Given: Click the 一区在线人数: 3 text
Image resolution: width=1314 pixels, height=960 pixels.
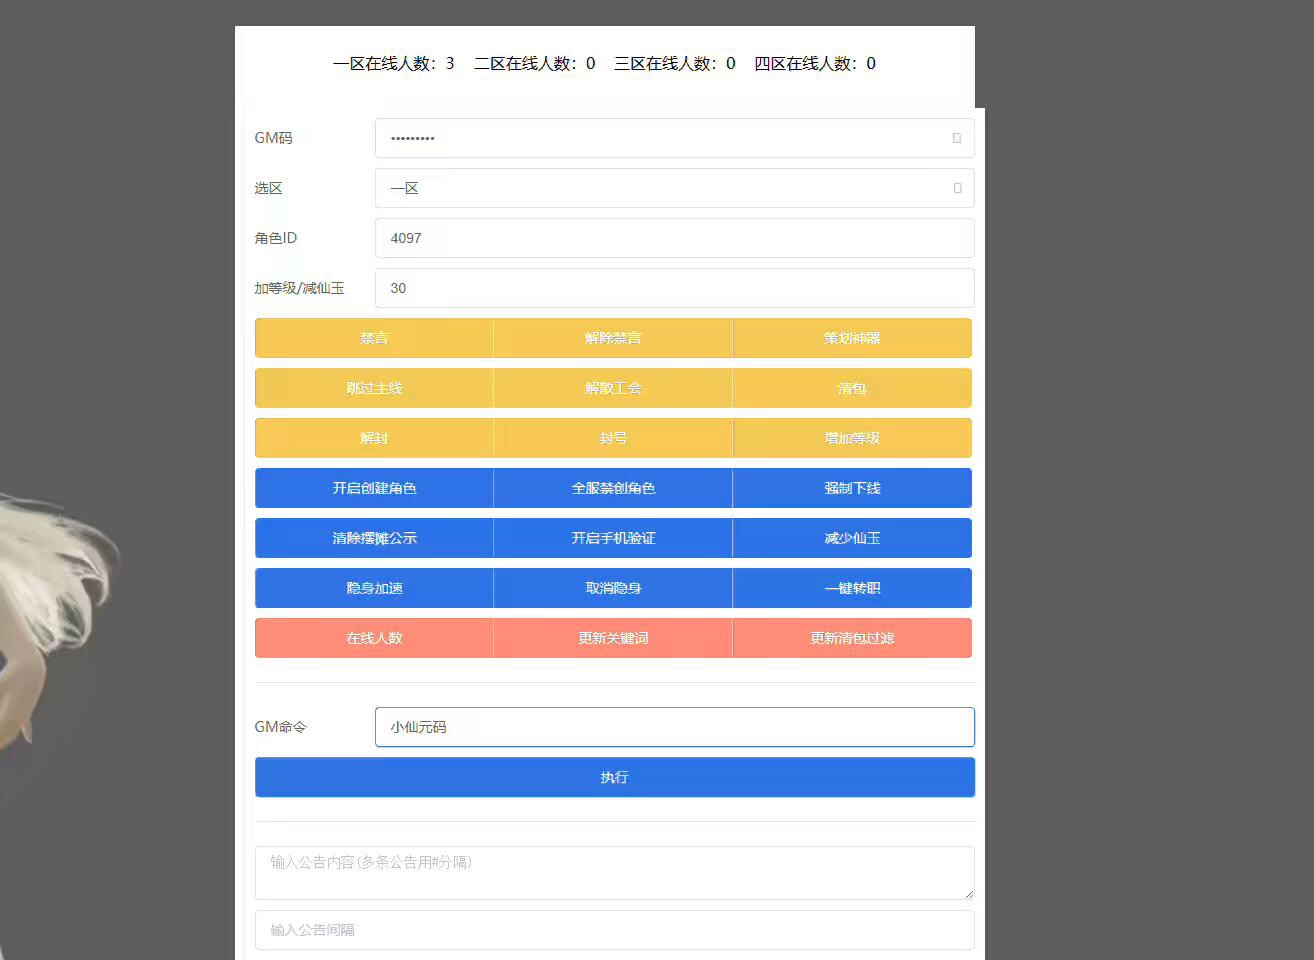Looking at the screenshot, I should [394, 63].
